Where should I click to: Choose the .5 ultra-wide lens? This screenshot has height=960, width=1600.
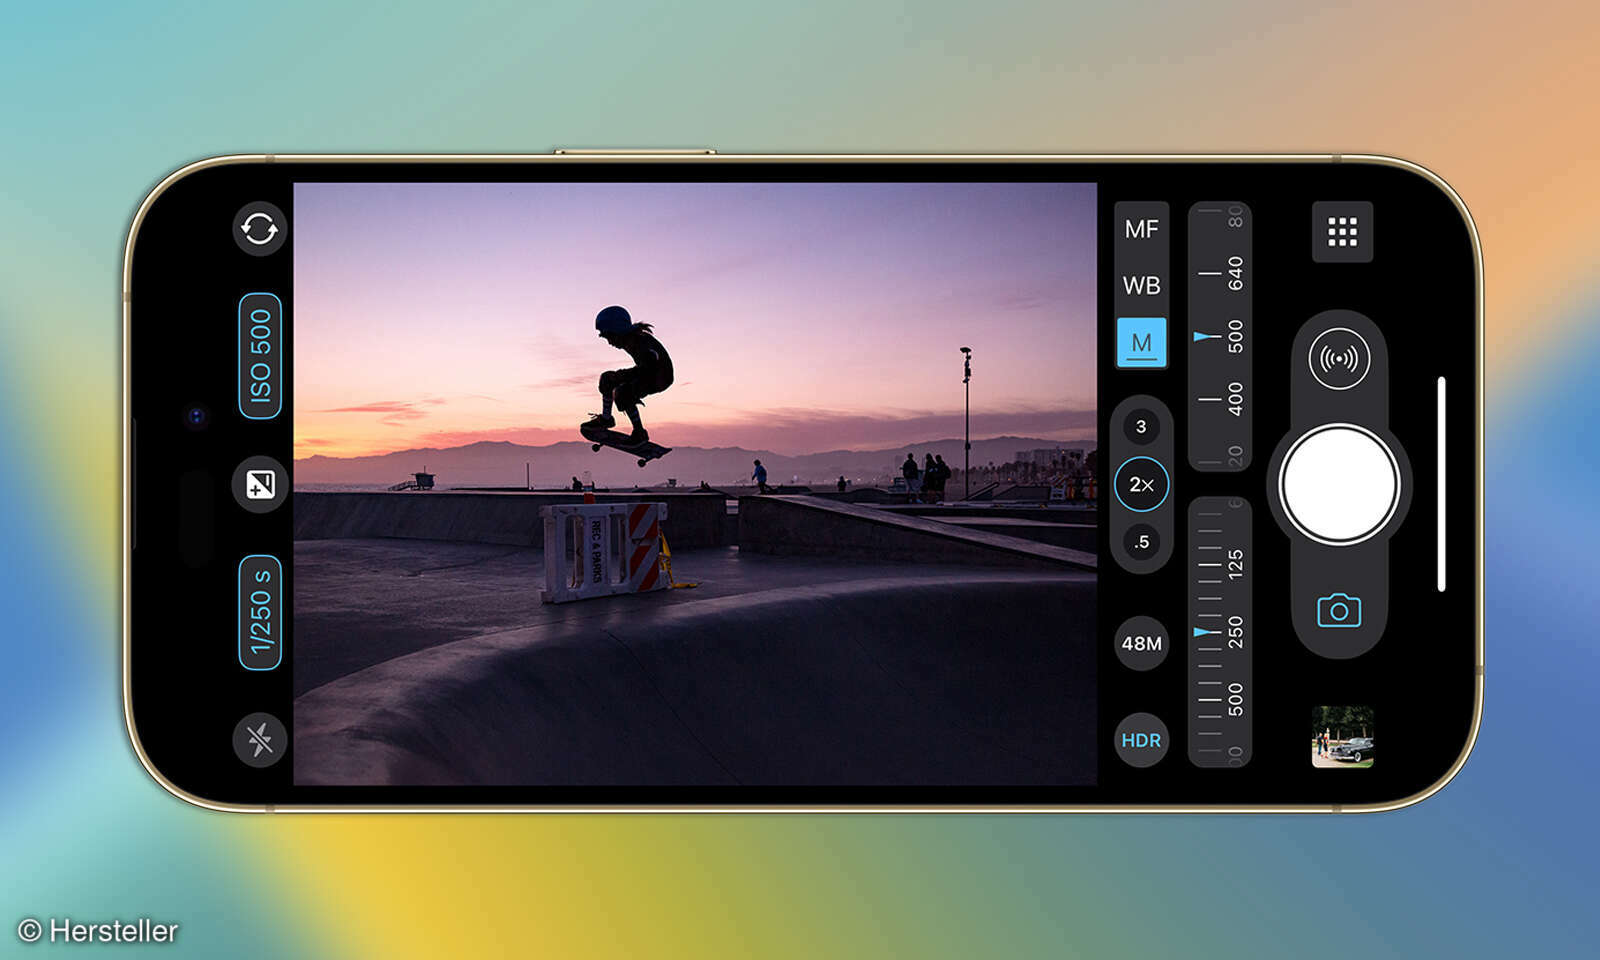tap(1143, 541)
